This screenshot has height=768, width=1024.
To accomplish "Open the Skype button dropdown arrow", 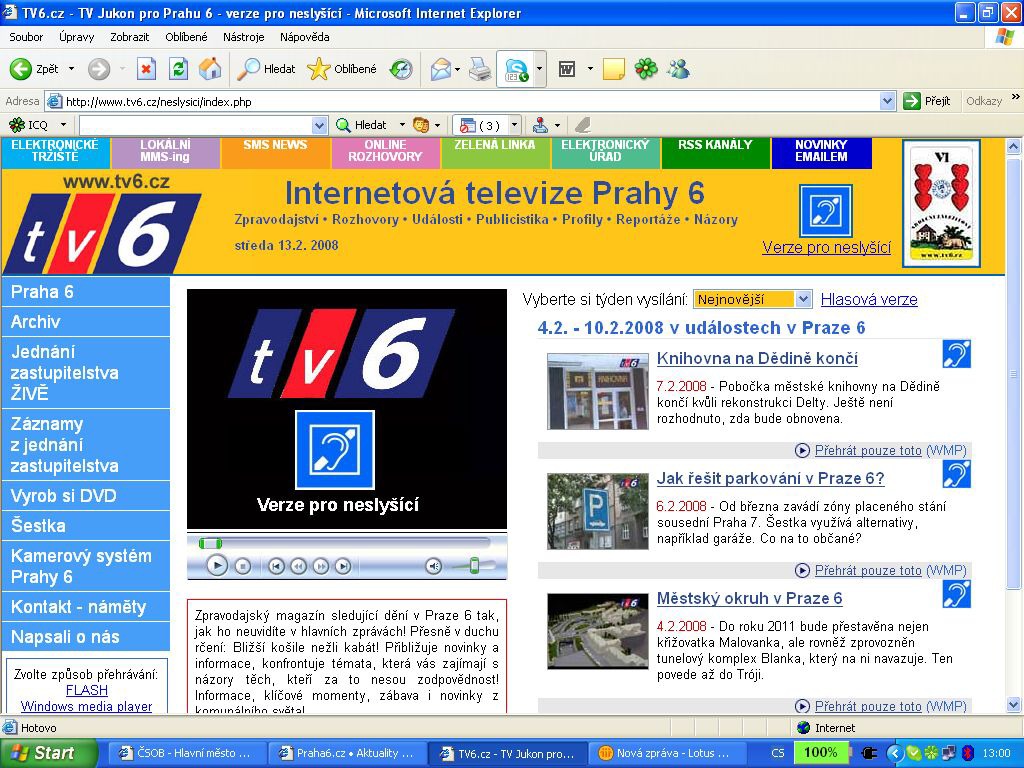I will pyautogui.click(x=539, y=69).
